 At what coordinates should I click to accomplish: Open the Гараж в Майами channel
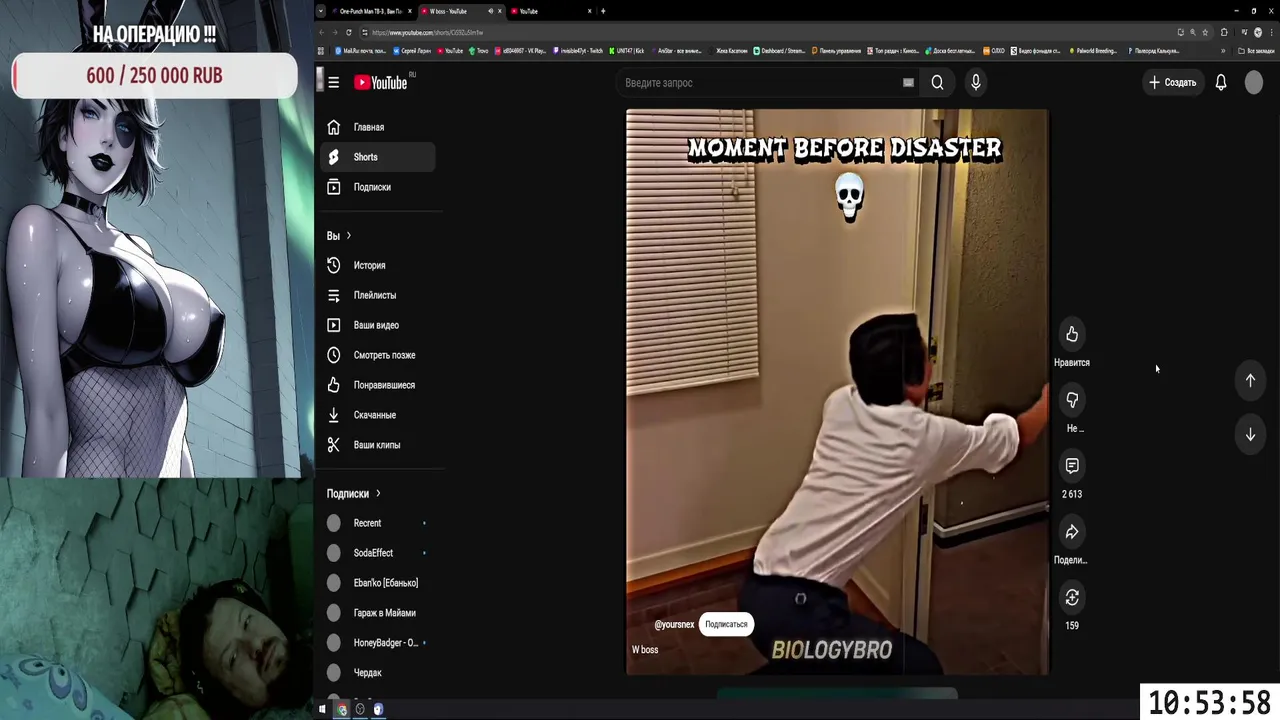377,613
